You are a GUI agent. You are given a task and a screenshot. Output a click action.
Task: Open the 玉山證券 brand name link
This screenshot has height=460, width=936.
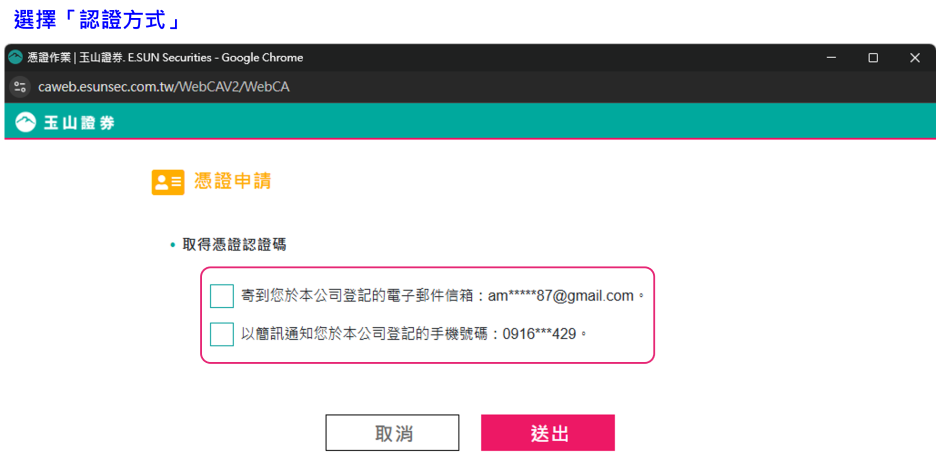pyautogui.click(x=79, y=124)
